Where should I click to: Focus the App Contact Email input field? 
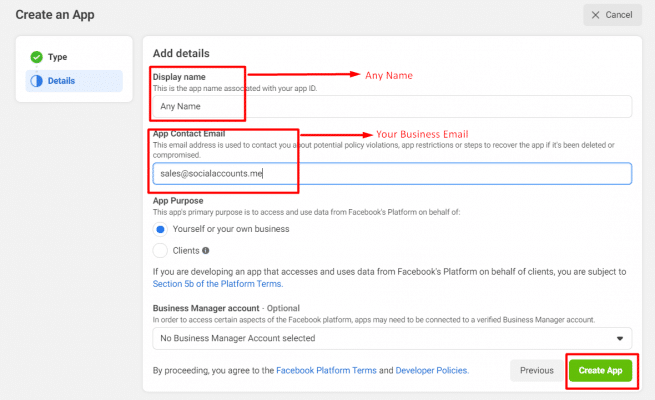click(392, 173)
